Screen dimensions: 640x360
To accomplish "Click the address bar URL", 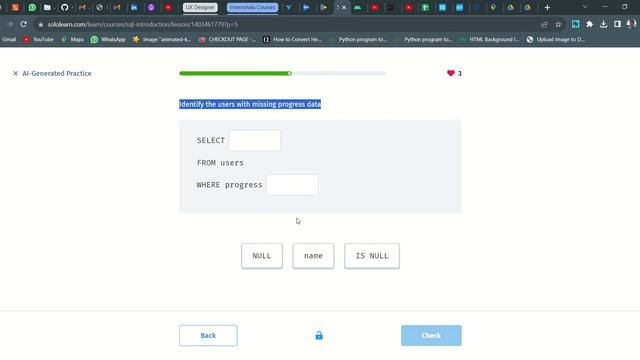I will 142,24.
